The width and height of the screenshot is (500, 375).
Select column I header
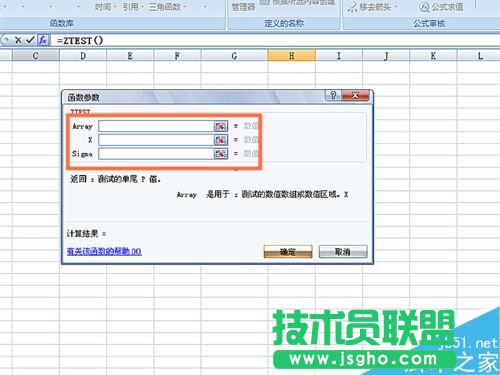tap(339, 56)
